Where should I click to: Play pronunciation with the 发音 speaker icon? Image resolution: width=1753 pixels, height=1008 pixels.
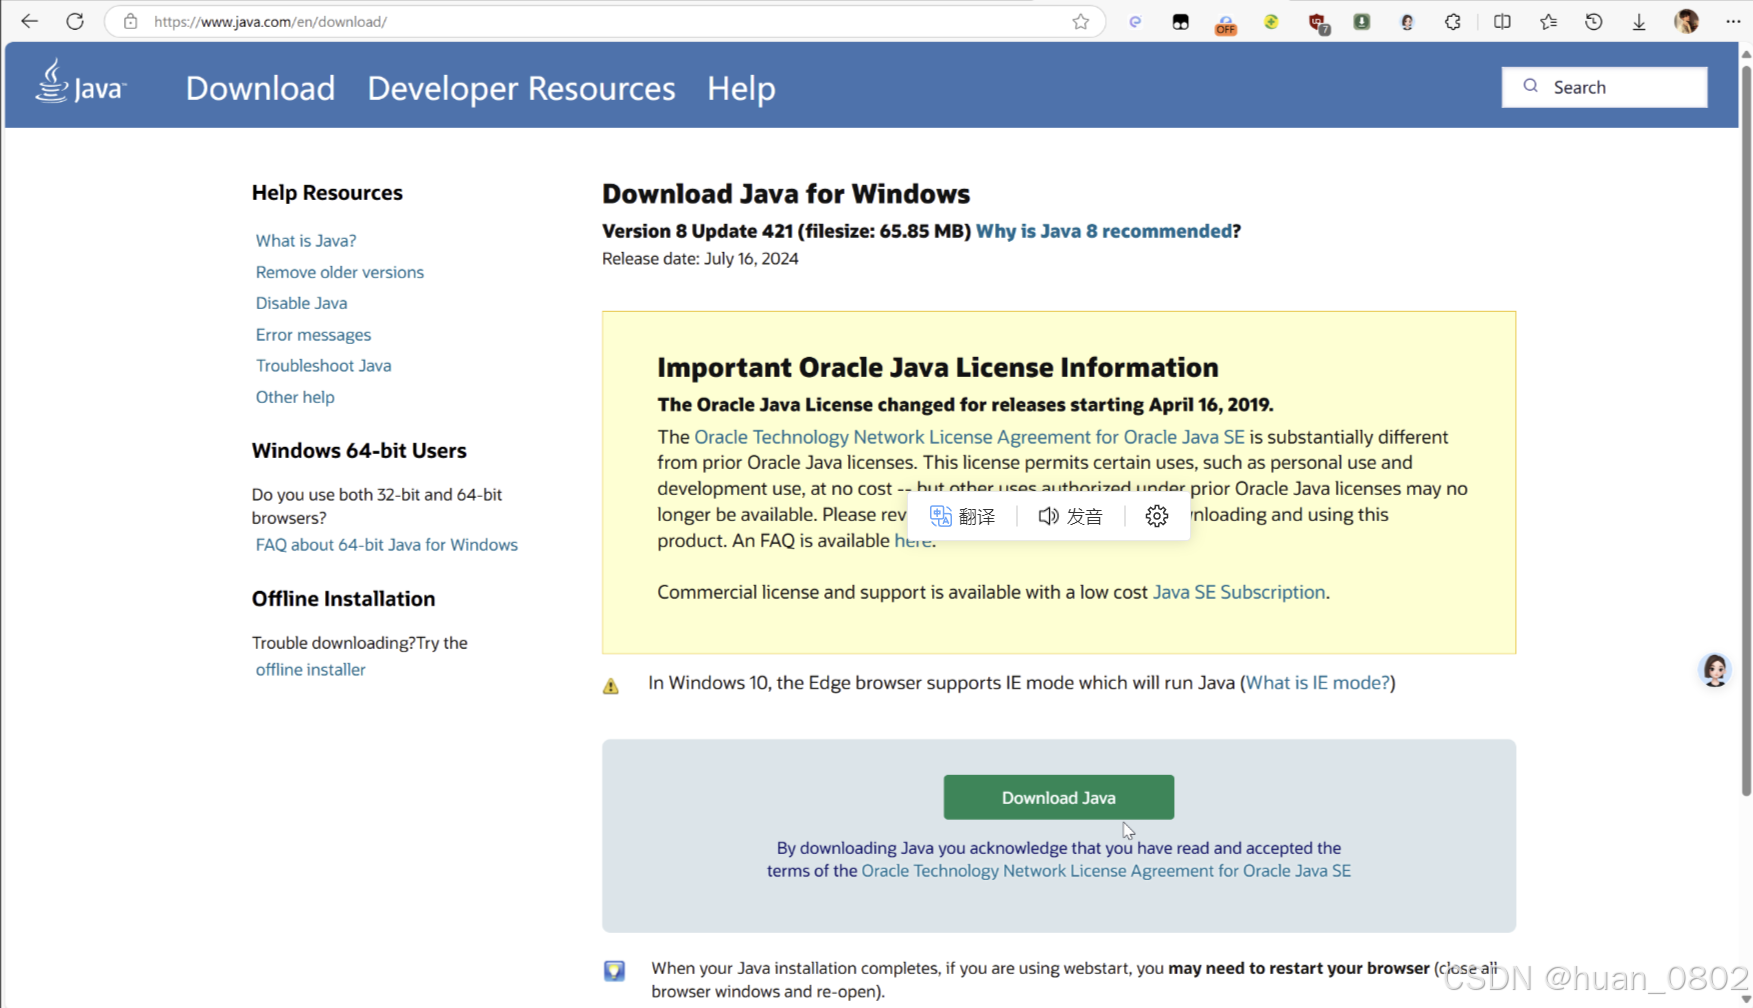tap(1070, 516)
